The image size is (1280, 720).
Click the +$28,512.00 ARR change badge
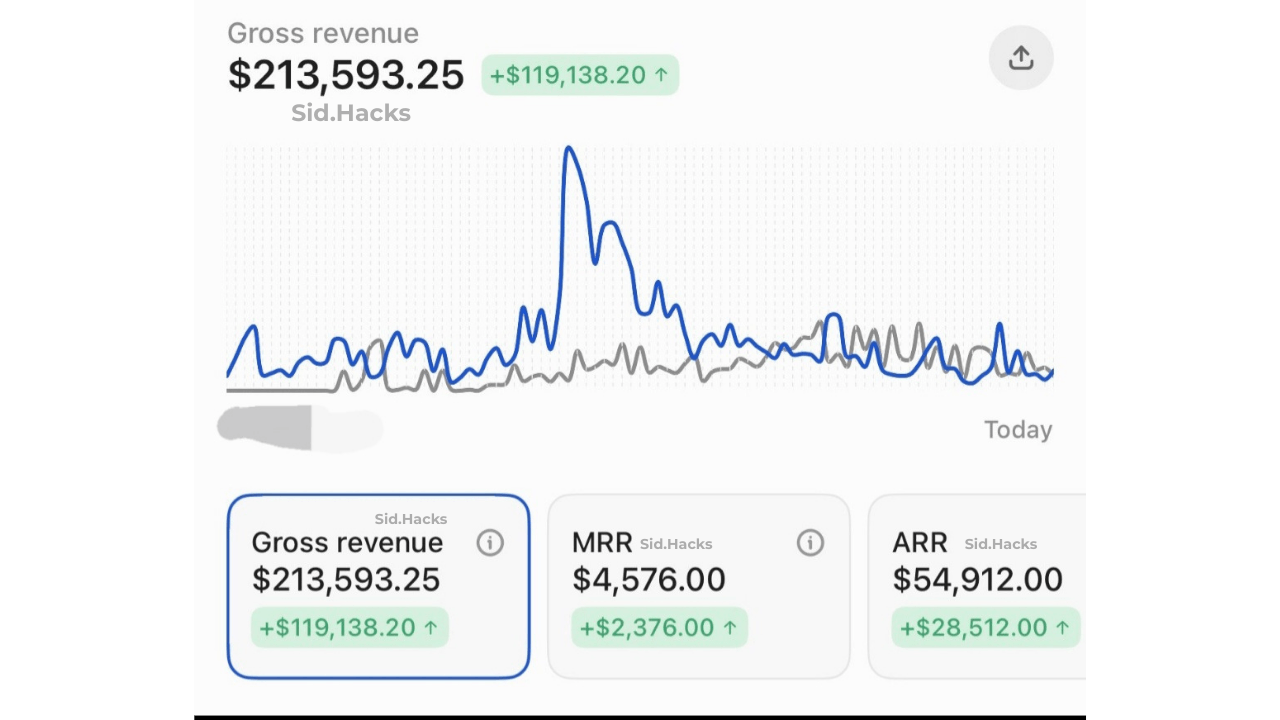pyautogui.click(x=985, y=628)
